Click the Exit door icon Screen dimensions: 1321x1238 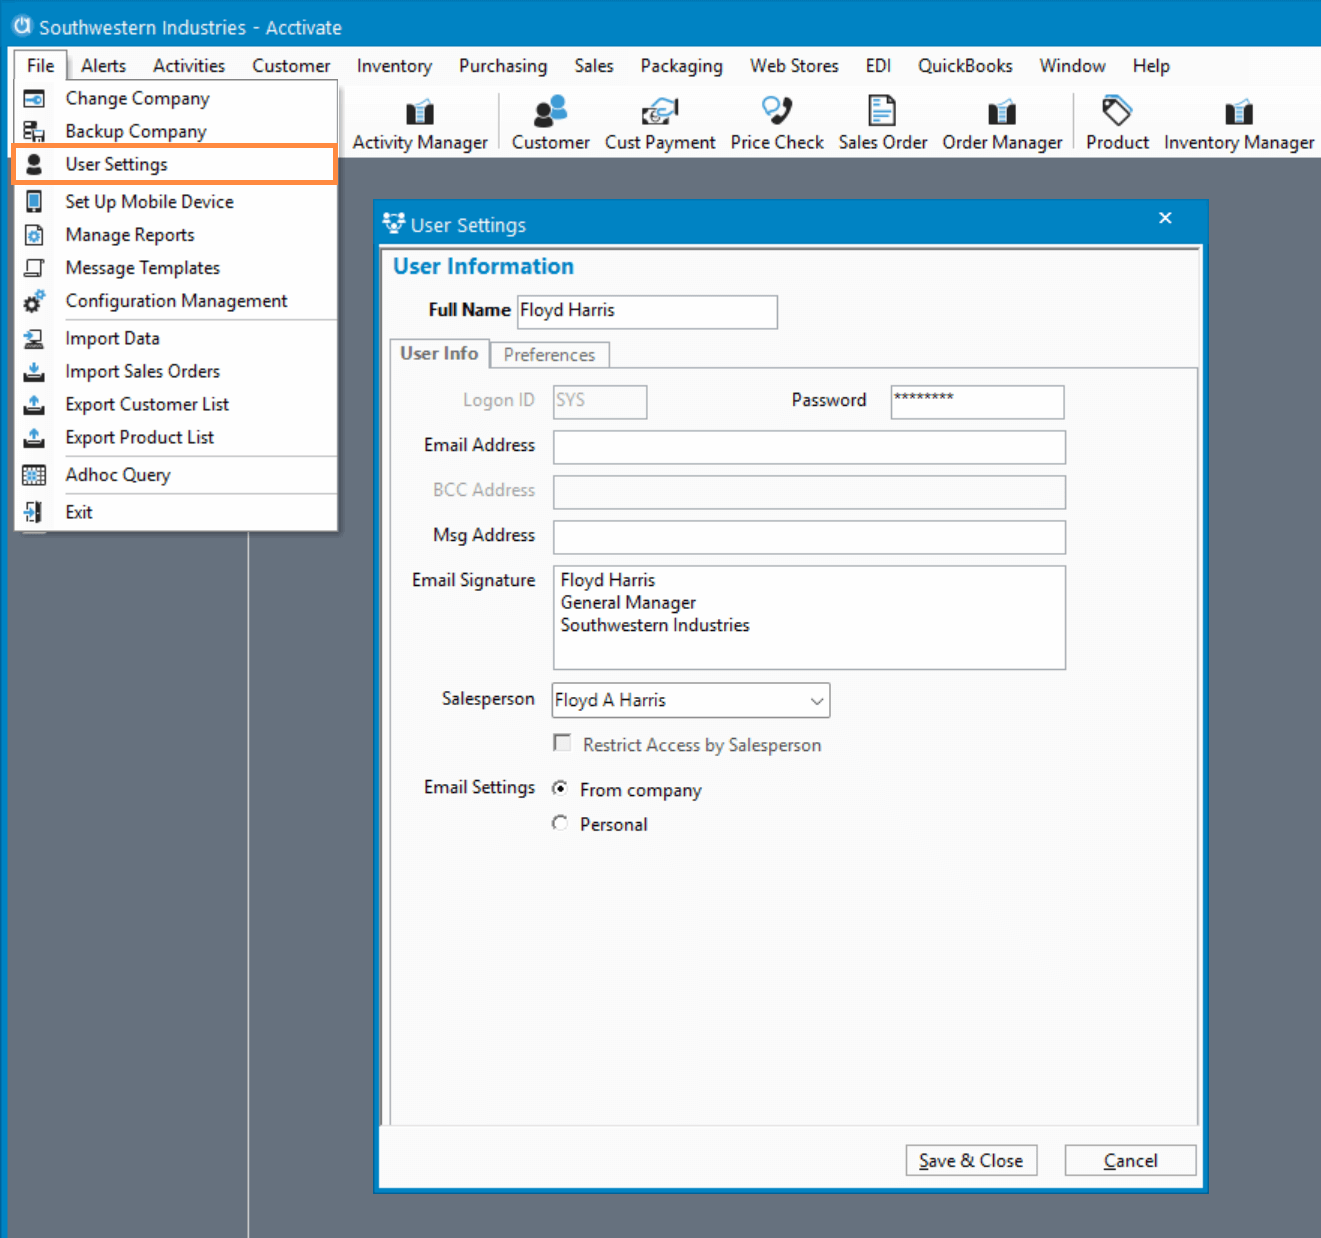[x=34, y=512]
